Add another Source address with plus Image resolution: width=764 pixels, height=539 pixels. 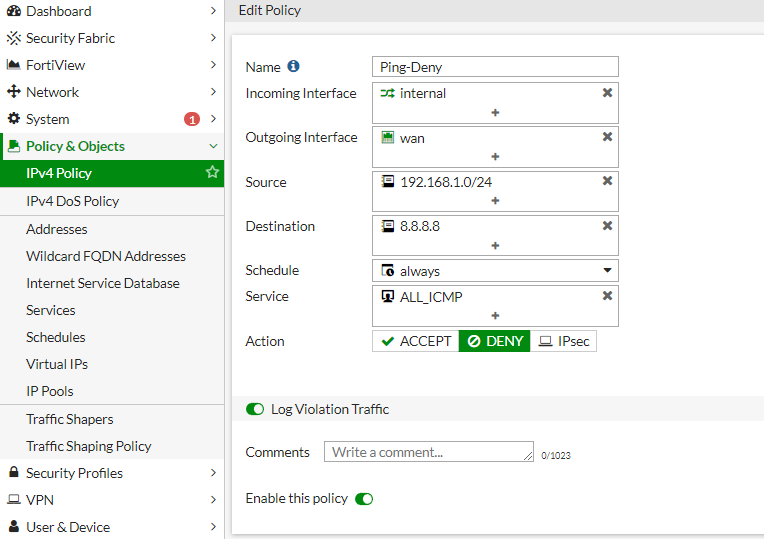pos(495,201)
